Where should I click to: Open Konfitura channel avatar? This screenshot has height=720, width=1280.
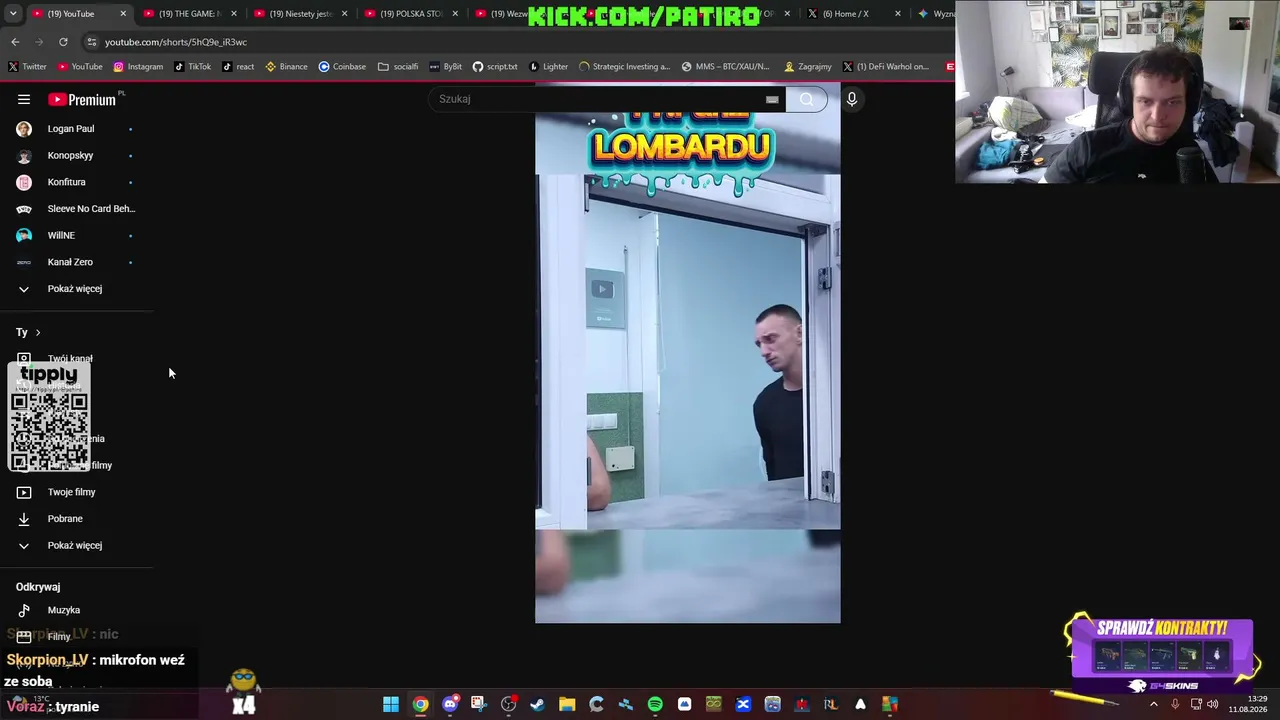24,182
